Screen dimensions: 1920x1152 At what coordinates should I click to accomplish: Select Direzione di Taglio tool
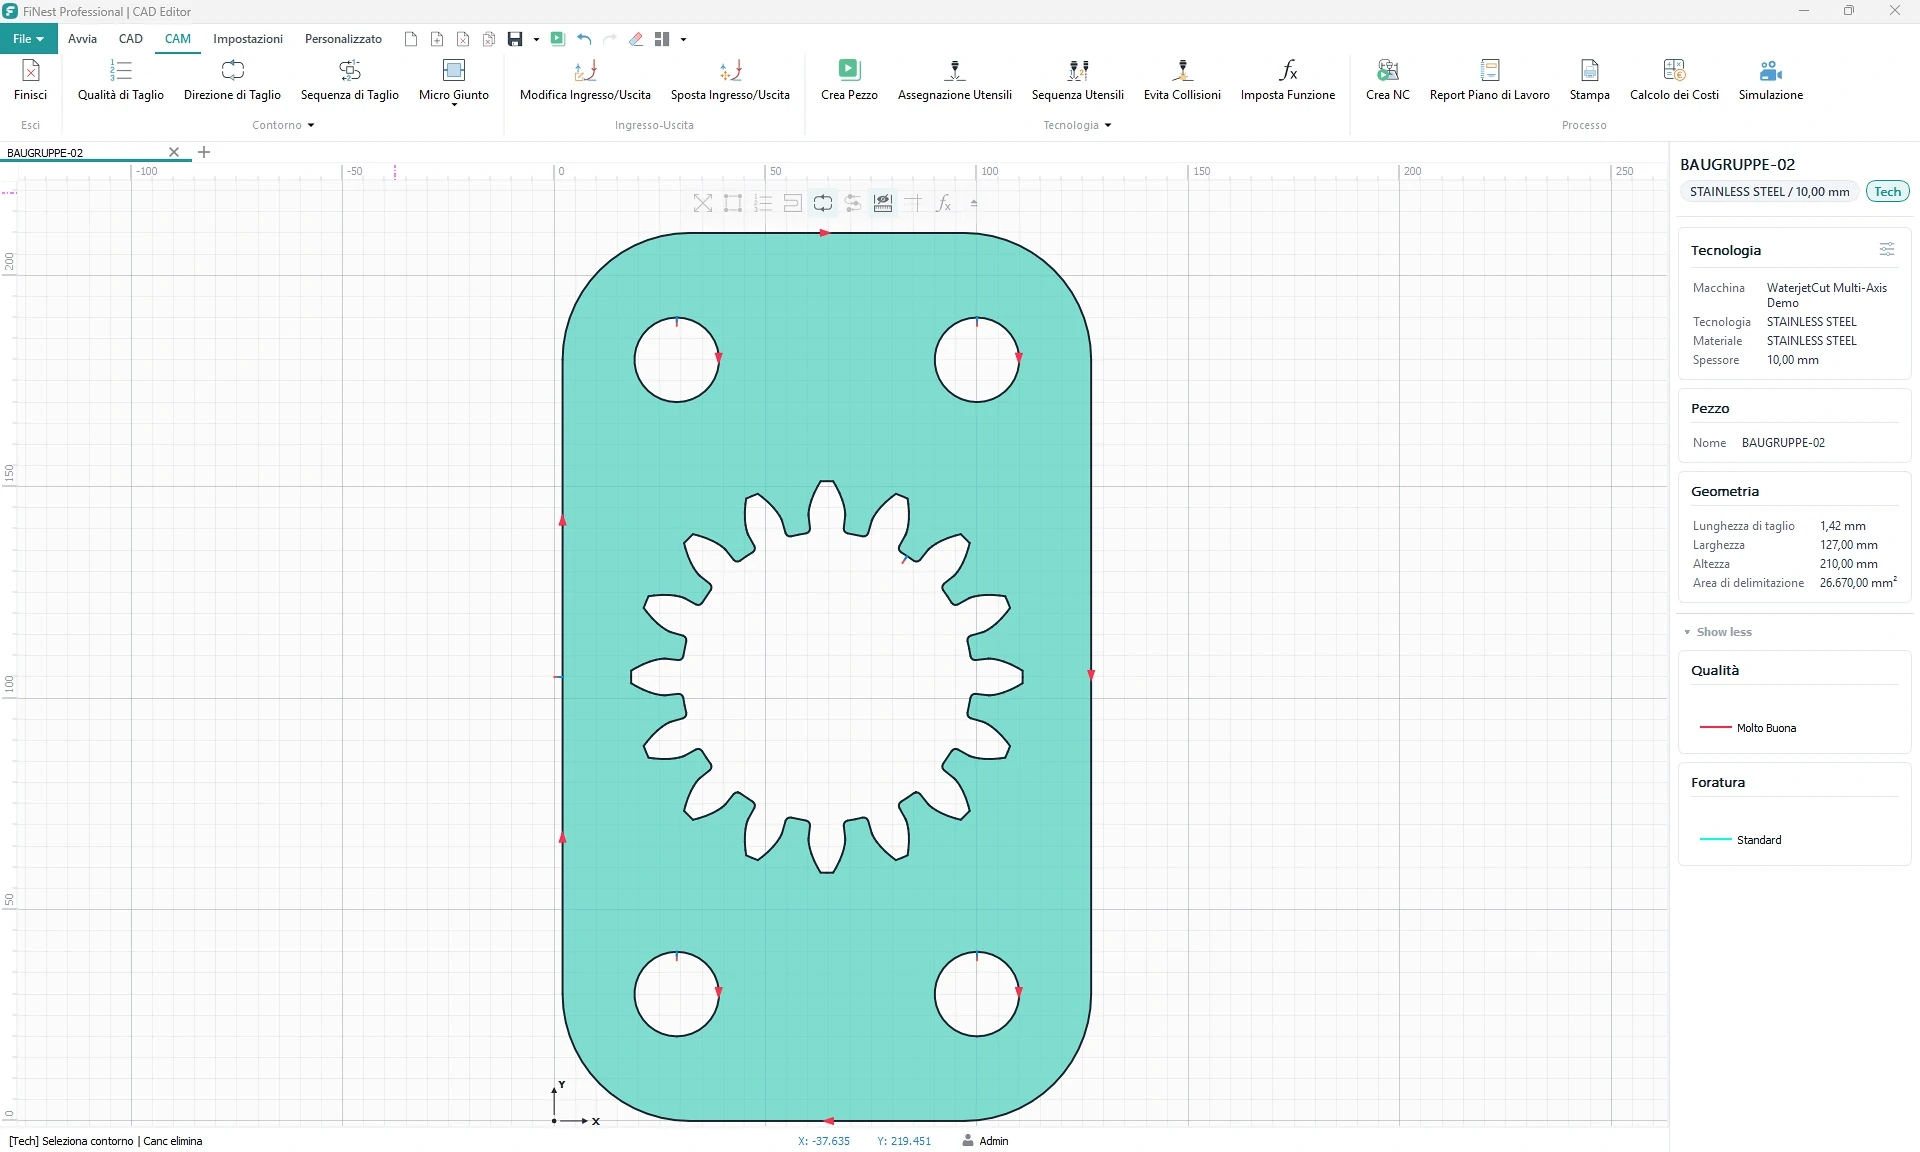point(232,79)
